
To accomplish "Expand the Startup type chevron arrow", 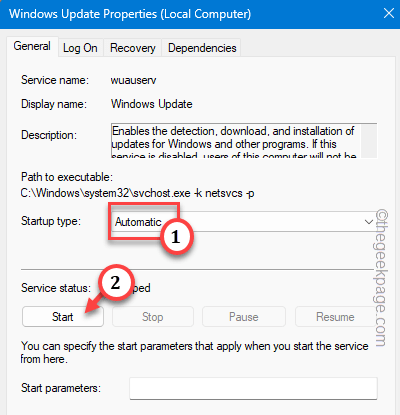I will pyautogui.click(x=369, y=222).
